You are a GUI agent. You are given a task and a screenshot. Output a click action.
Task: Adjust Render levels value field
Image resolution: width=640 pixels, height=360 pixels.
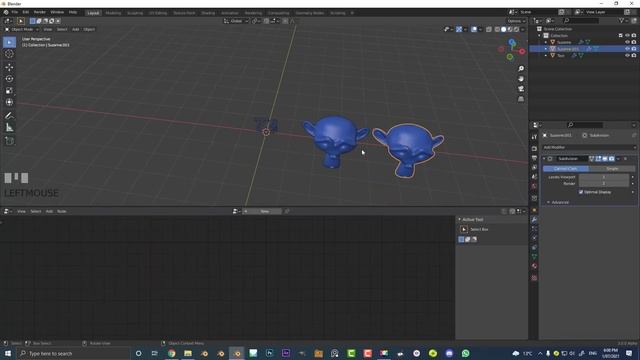(604, 184)
